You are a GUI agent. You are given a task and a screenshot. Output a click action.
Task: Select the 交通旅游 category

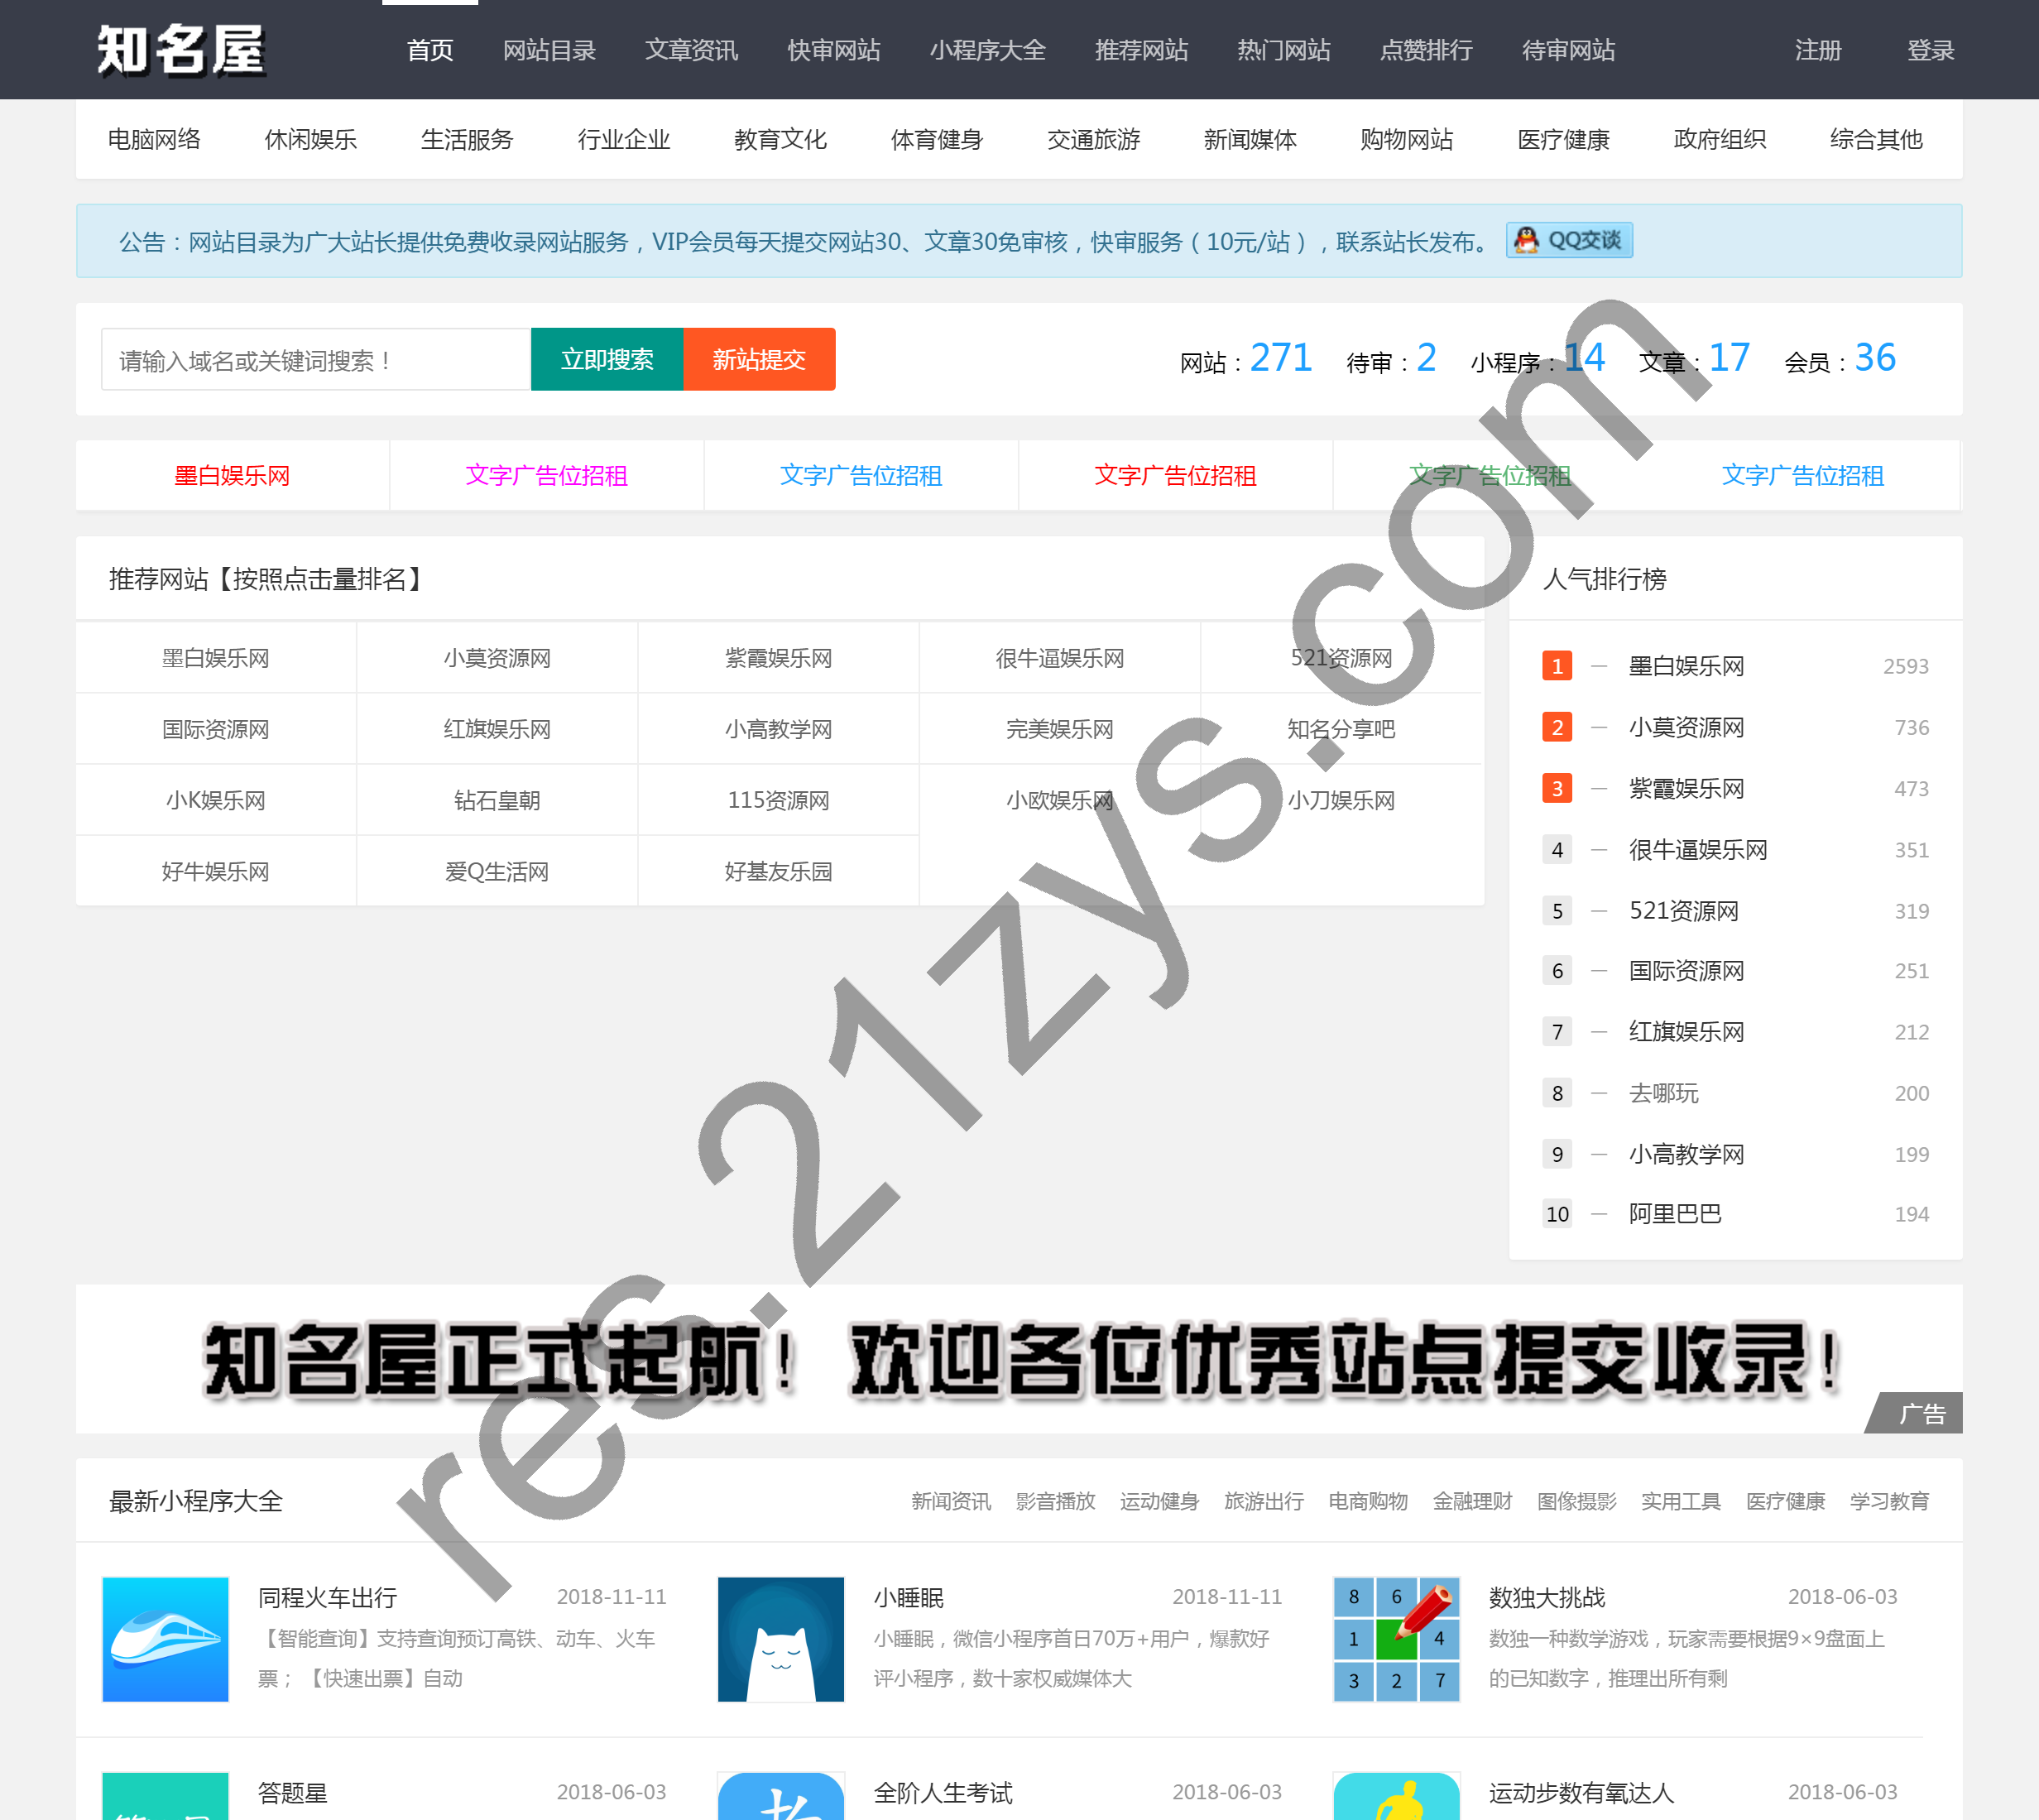(1094, 139)
